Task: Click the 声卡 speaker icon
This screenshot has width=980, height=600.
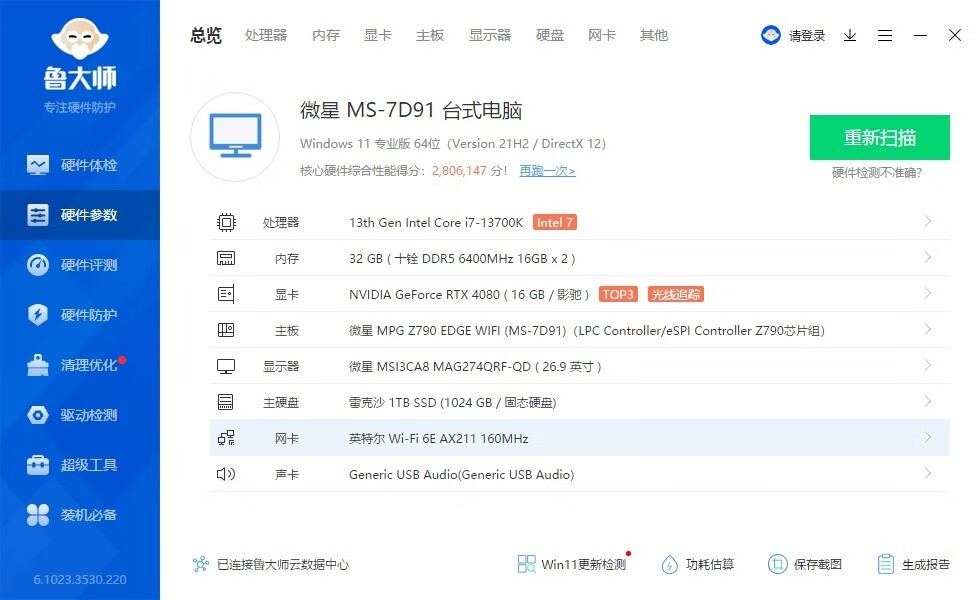Action: click(226, 474)
